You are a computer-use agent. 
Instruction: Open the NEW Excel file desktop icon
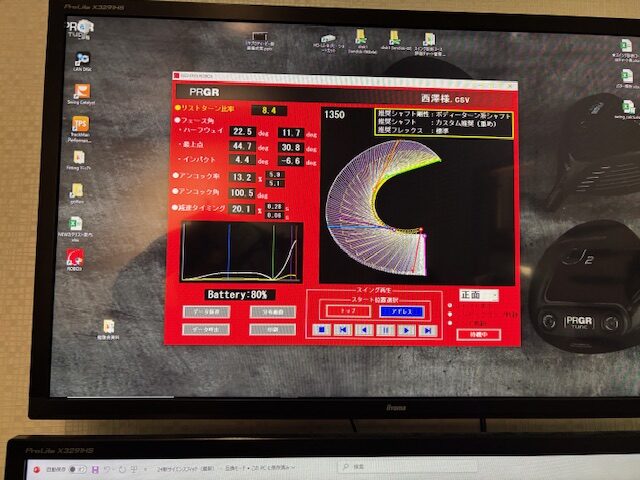point(76,229)
